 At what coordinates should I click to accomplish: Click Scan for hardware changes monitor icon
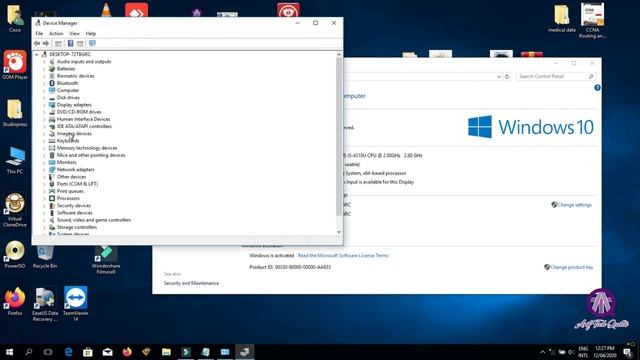coord(92,43)
